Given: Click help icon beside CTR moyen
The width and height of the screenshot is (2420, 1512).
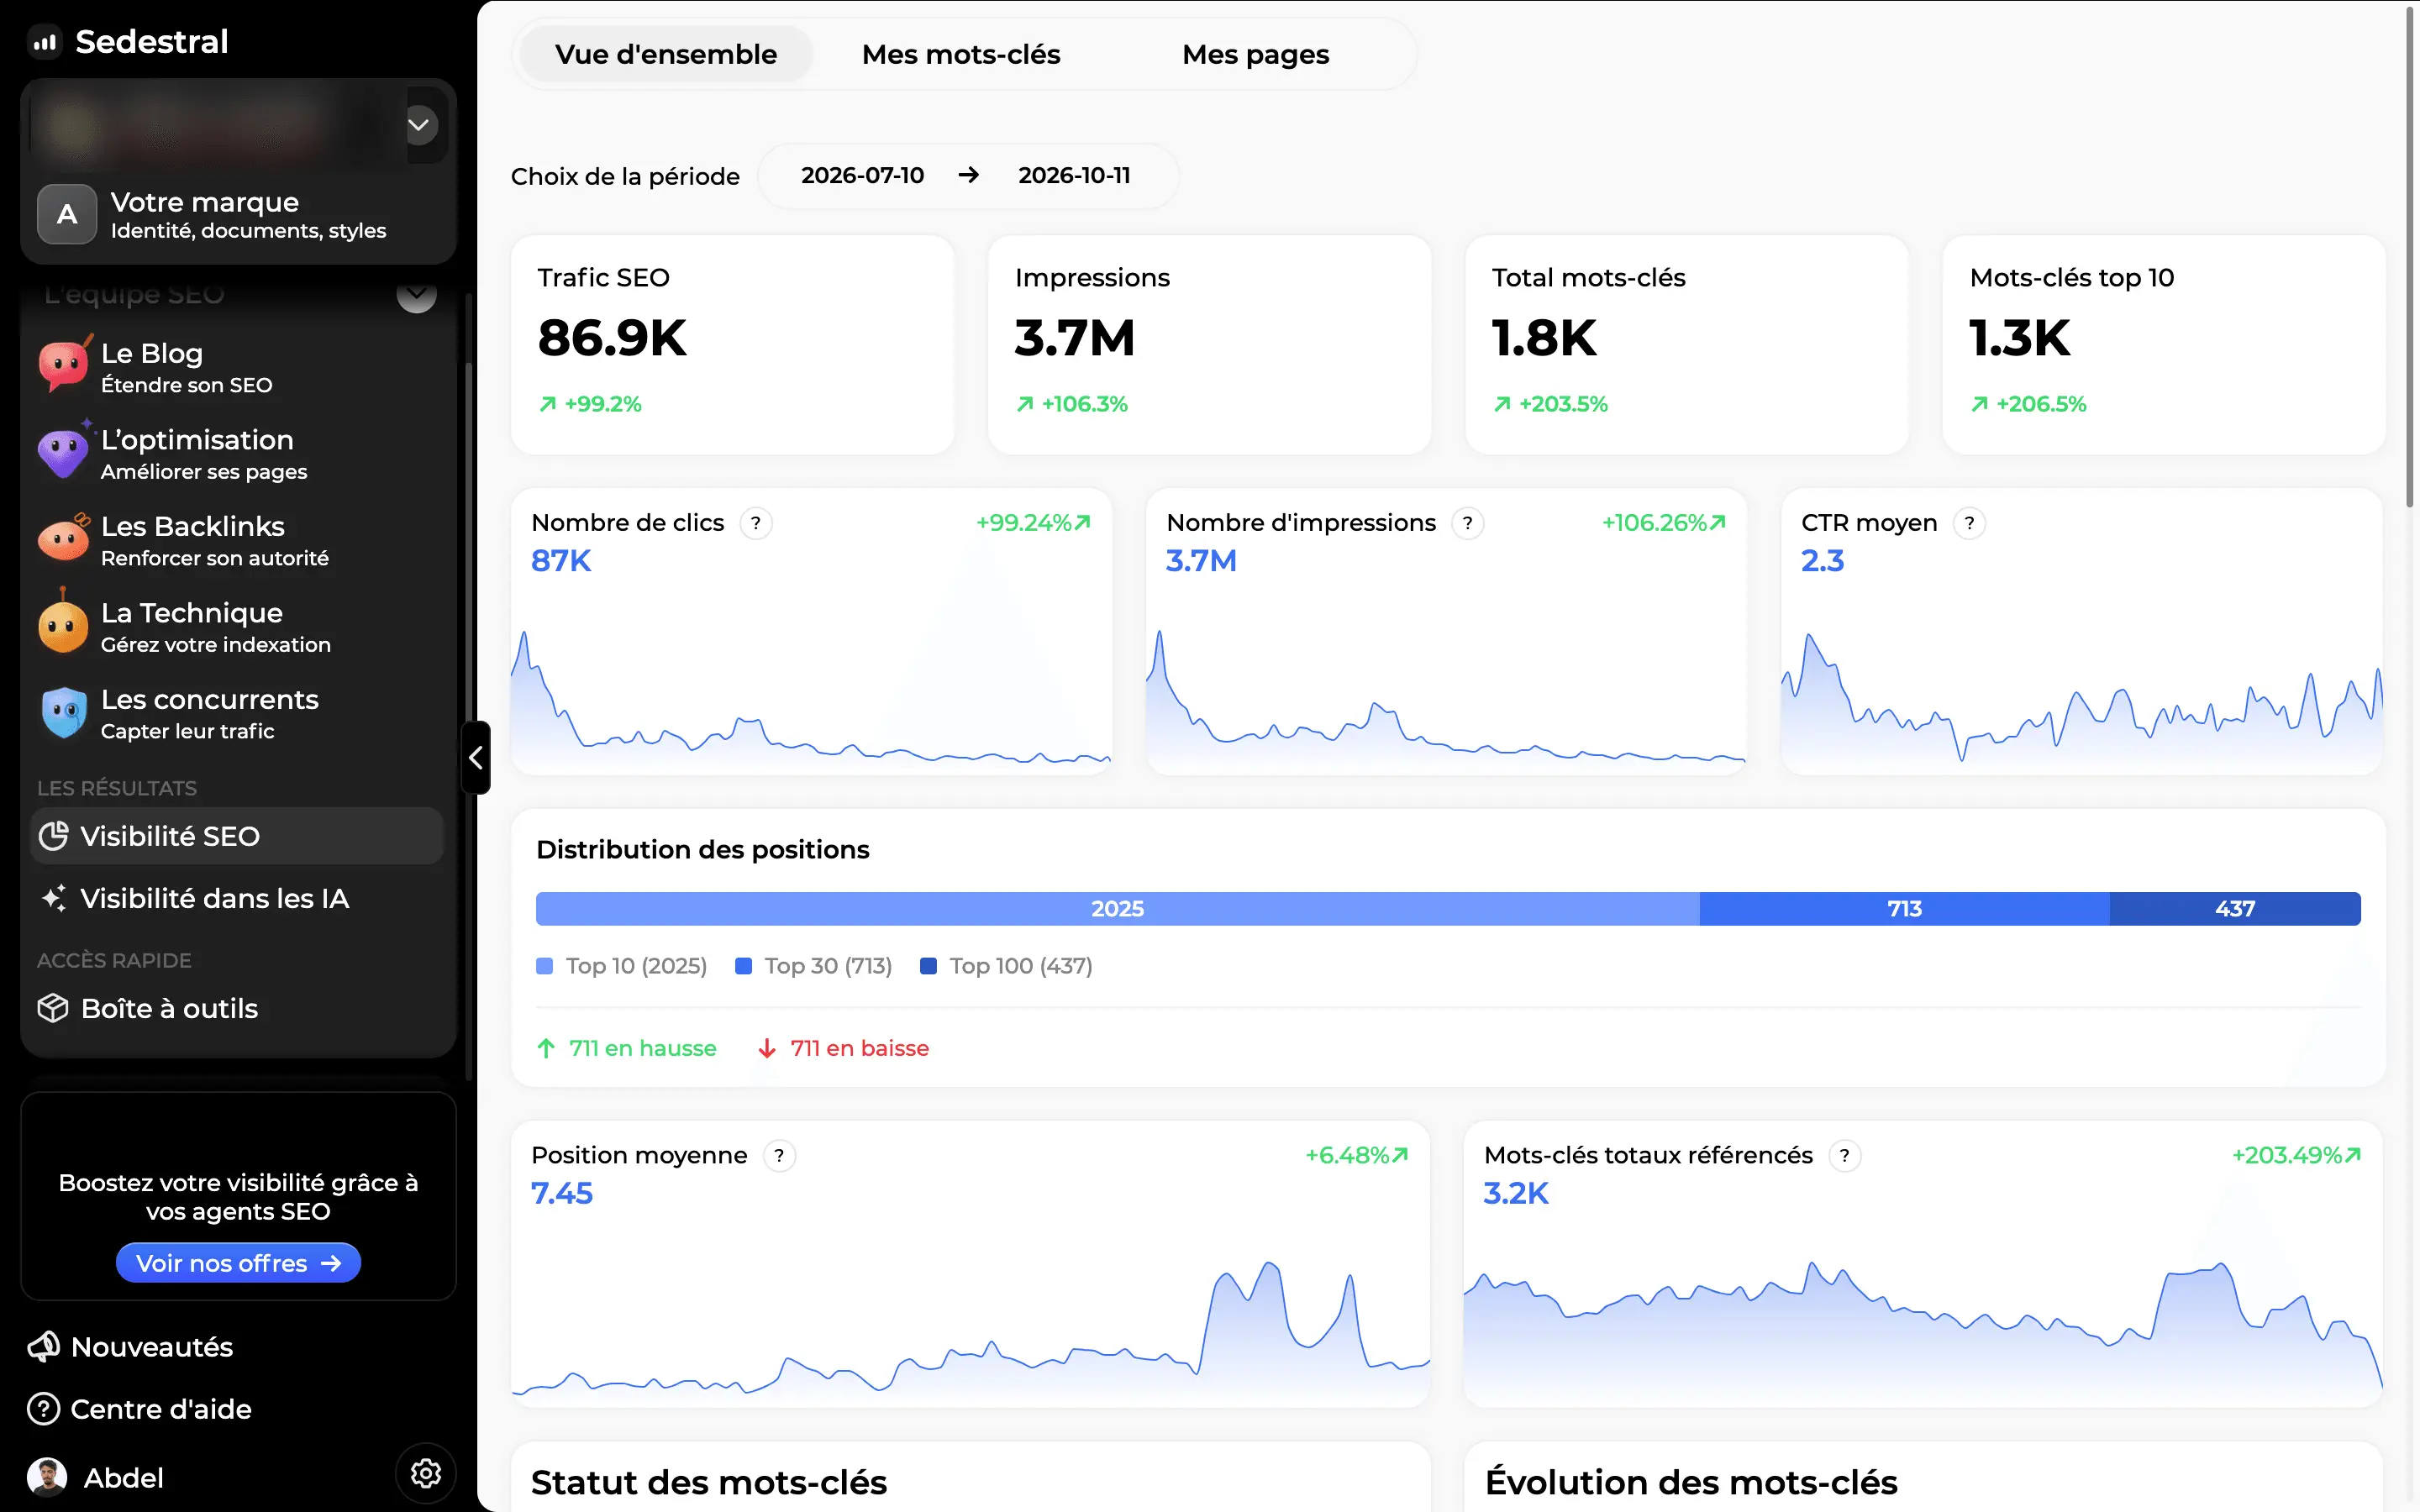Looking at the screenshot, I should coord(1969,523).
